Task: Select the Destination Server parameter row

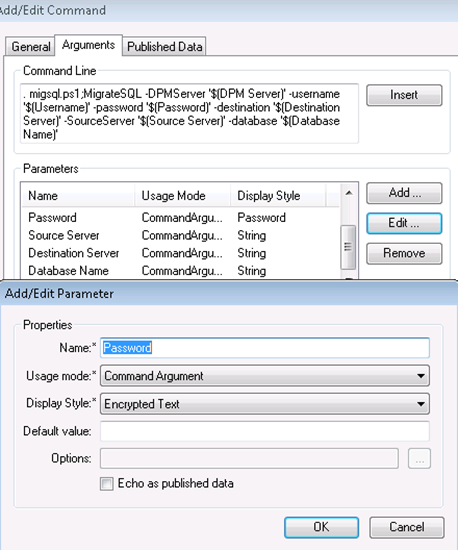Action: click(x=180, y=253)
